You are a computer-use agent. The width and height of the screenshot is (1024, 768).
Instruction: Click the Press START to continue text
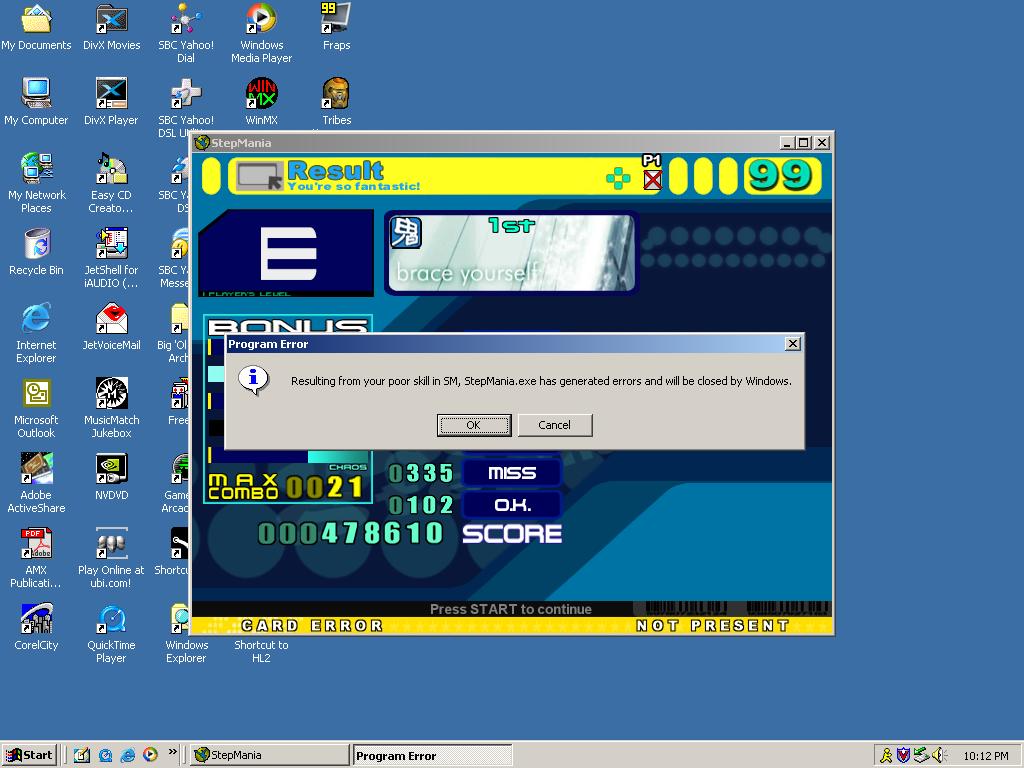click(x=511, y=609)
